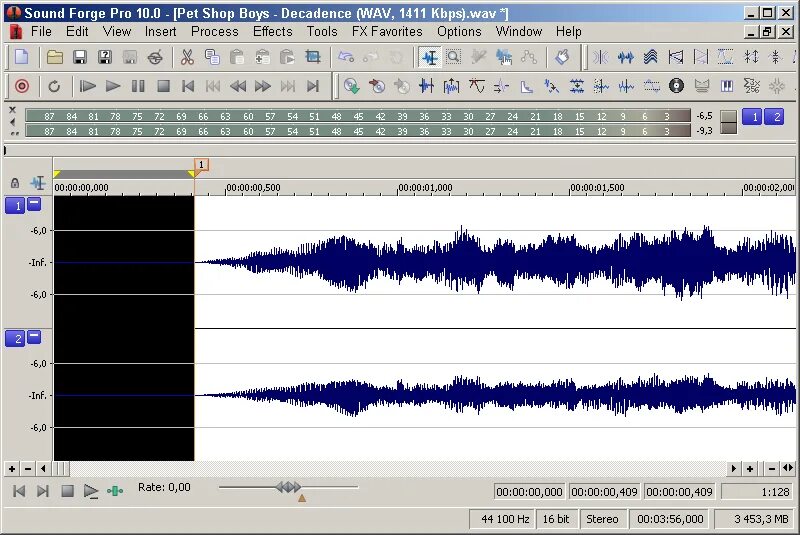
Task: Save the current WAV file
Action: coord(80,57)
